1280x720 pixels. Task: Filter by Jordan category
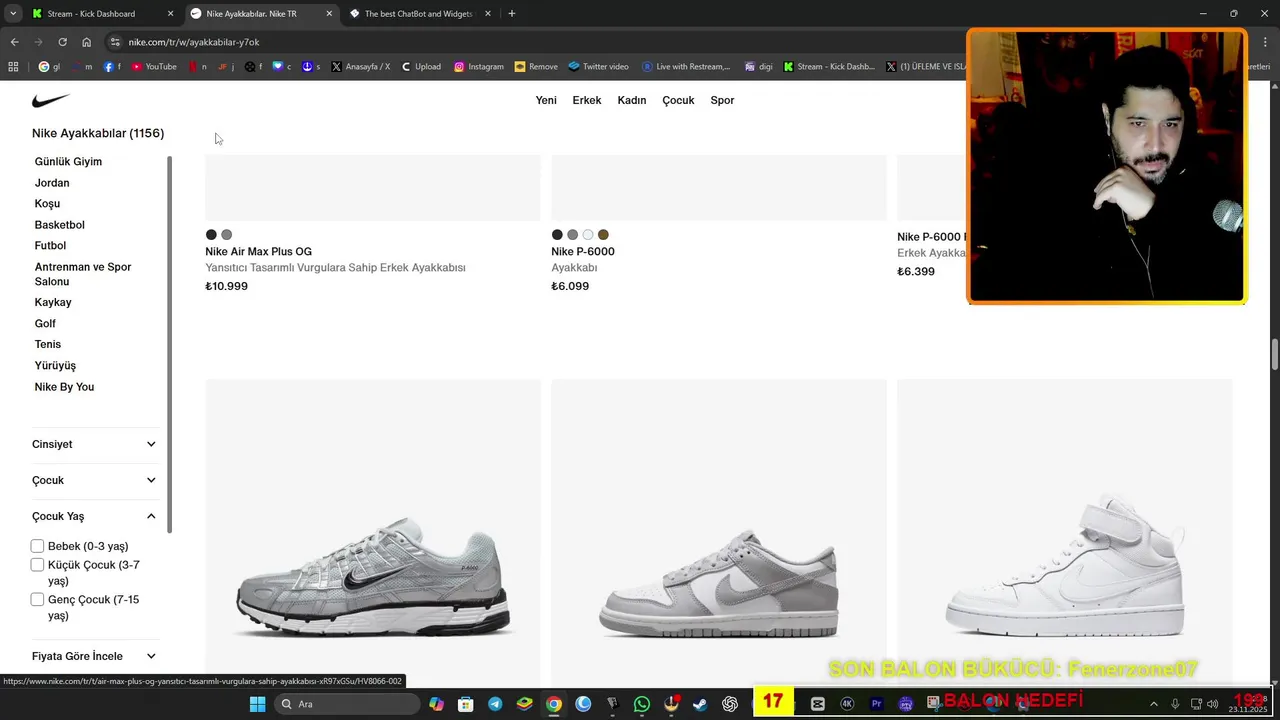coord(52,183)
